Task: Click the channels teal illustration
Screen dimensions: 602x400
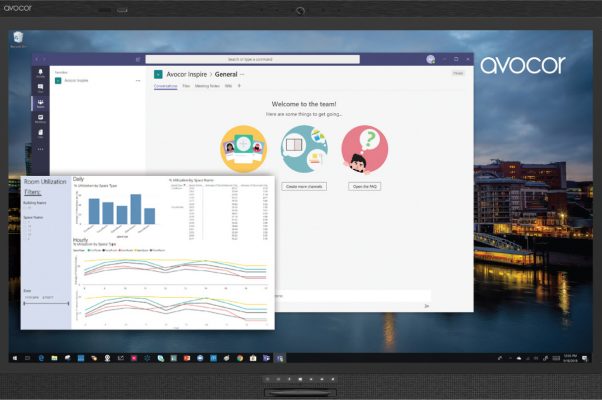Action: pyautogui.click(x=304, y=149)
